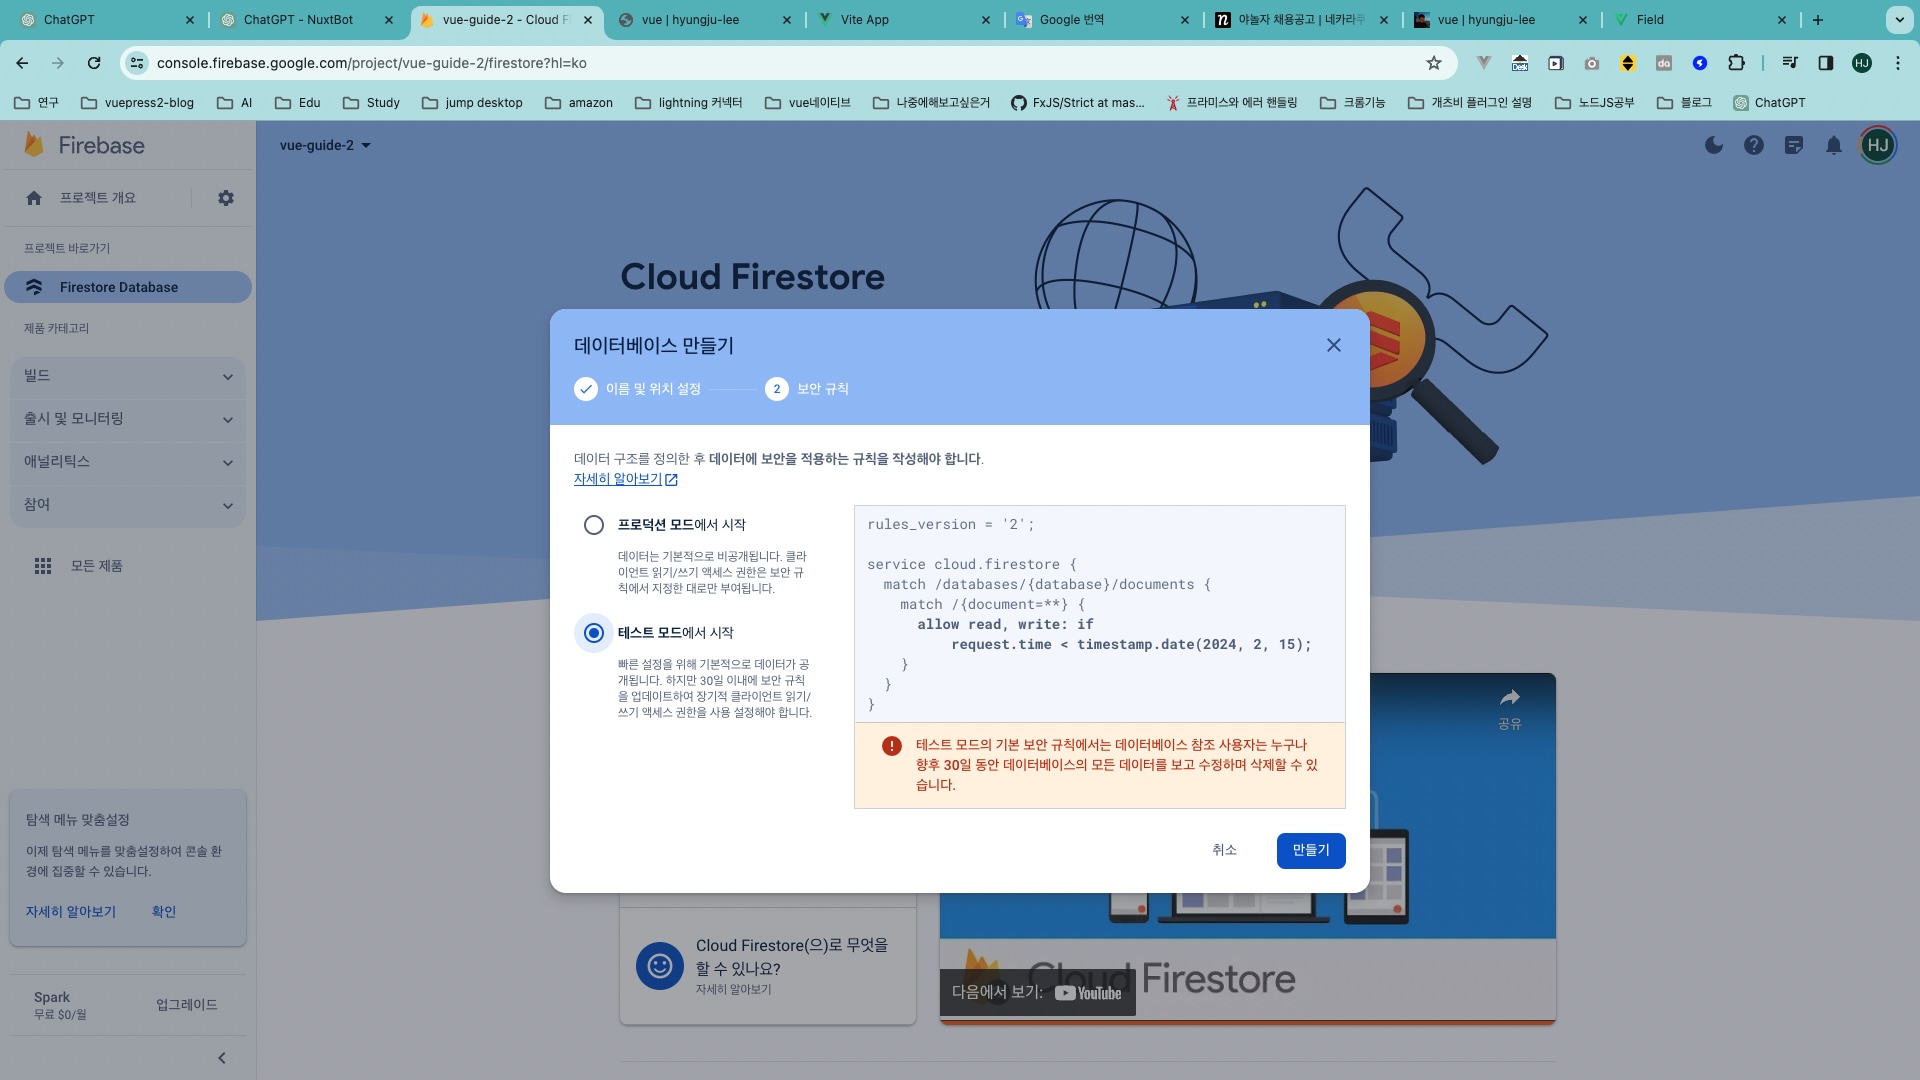Click the camera extension icon
Screen dimensions: 1920x1080
tap(1591, 63)
